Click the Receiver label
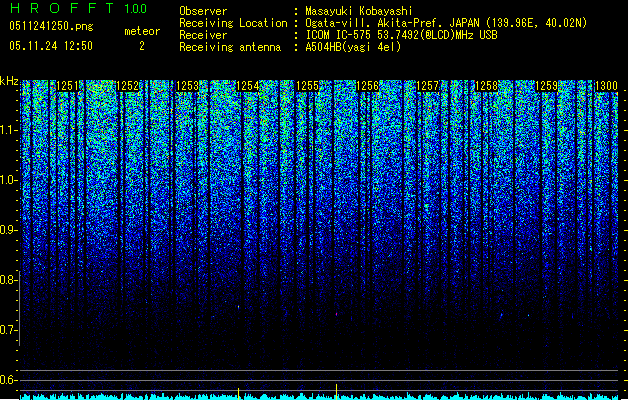629x400 pixels. pos(203,35)
